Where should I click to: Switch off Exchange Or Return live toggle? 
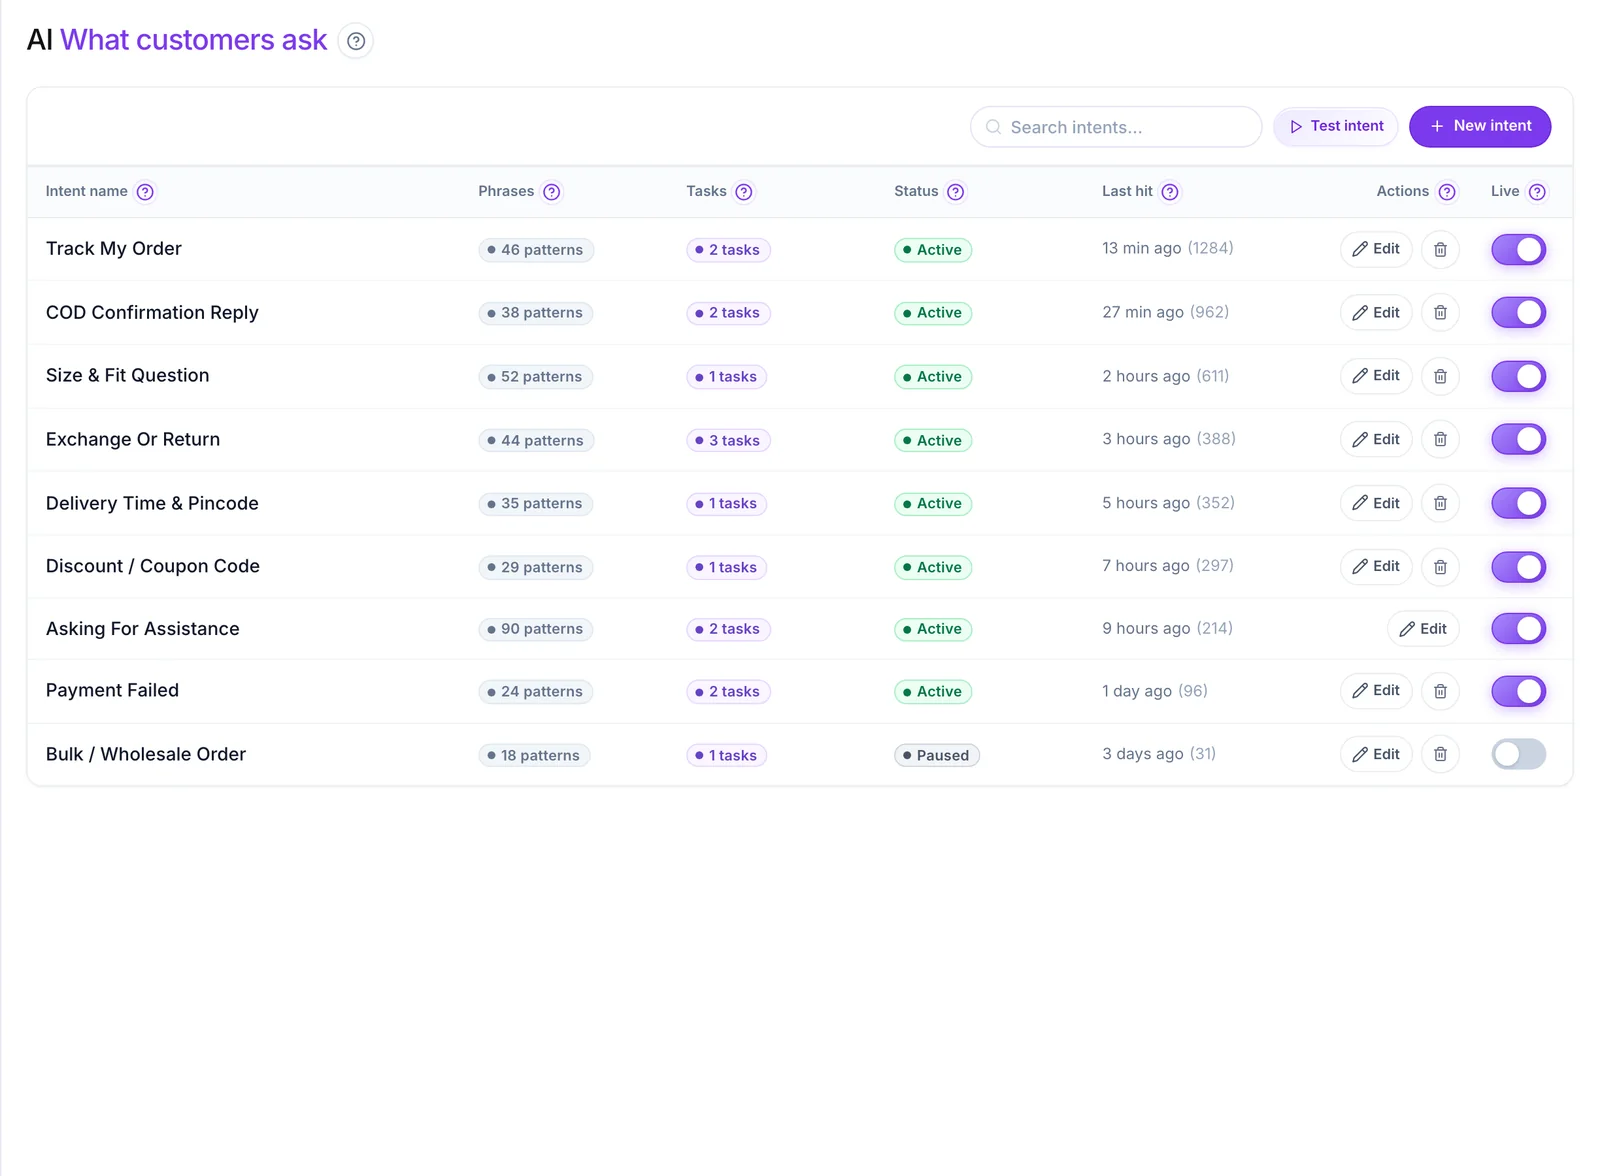pyautogui.click(x=1518, y=439)
